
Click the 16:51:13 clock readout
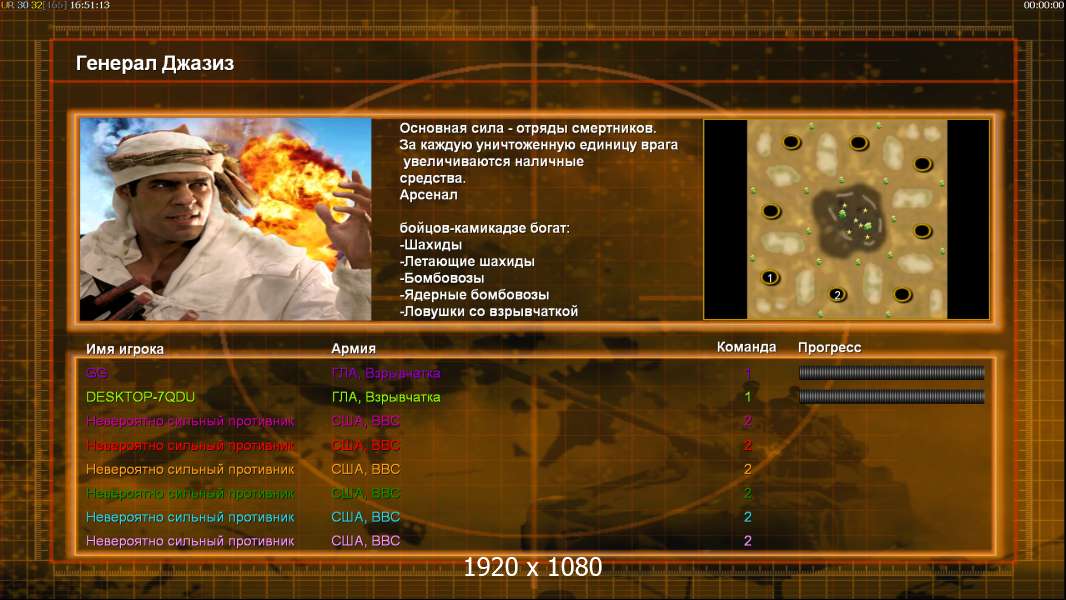click(x=90, y=5)
